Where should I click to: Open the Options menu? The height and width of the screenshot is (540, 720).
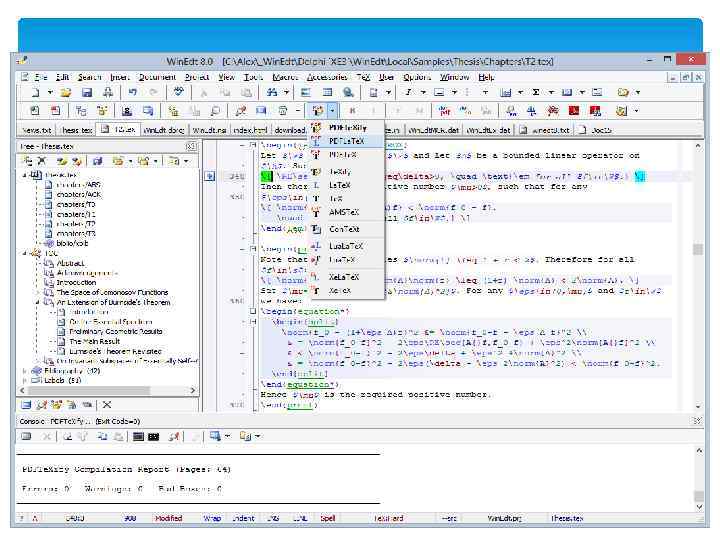tap(417, 77)
